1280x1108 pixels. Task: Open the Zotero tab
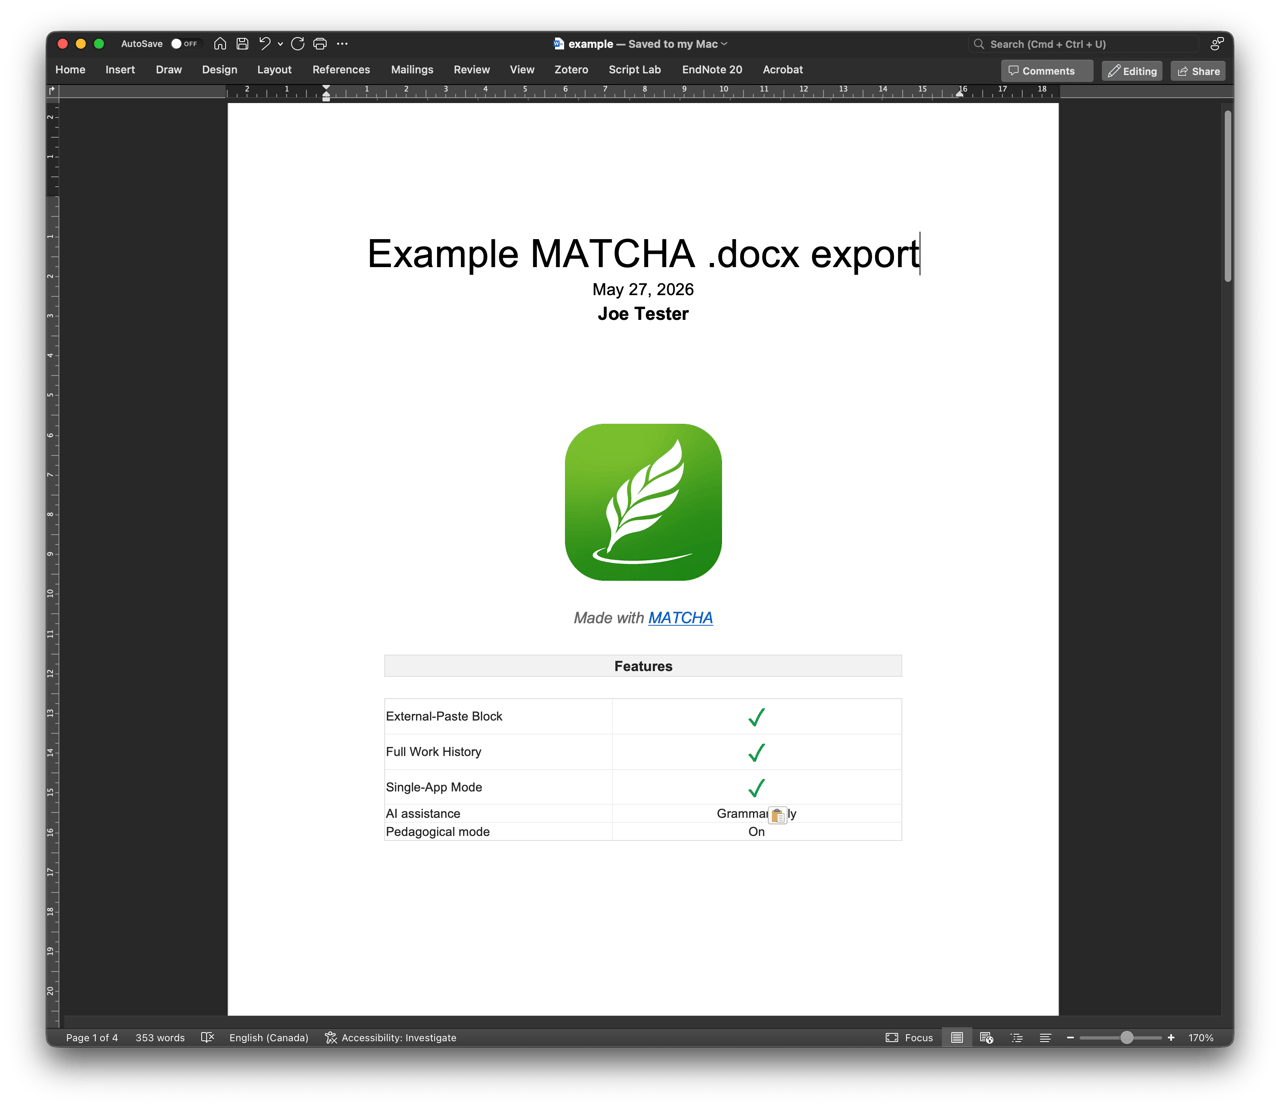[571, 70]
